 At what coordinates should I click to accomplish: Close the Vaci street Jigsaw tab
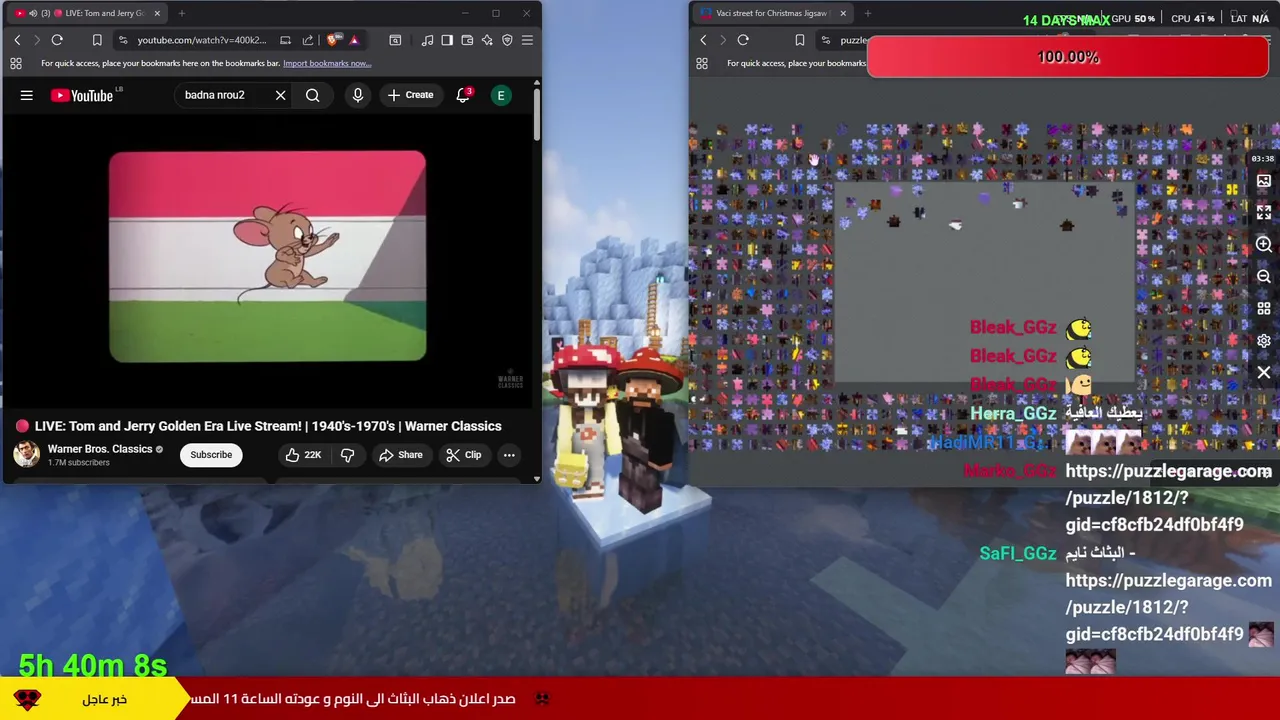click(843, 13)
